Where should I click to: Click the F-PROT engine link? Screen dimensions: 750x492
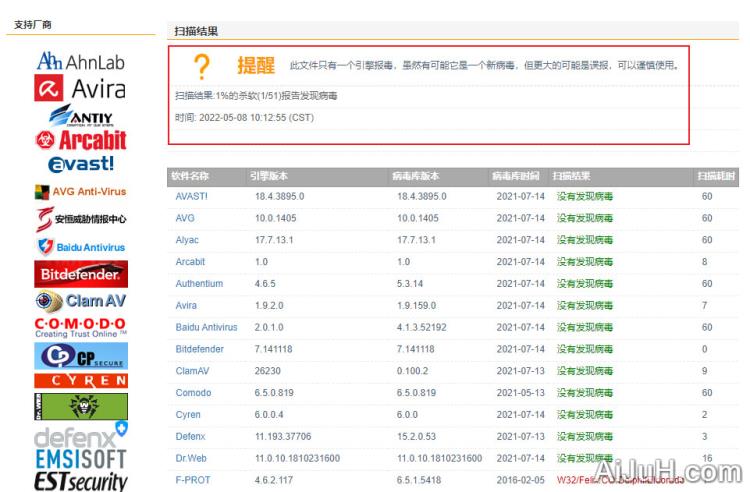coord(191,480)
